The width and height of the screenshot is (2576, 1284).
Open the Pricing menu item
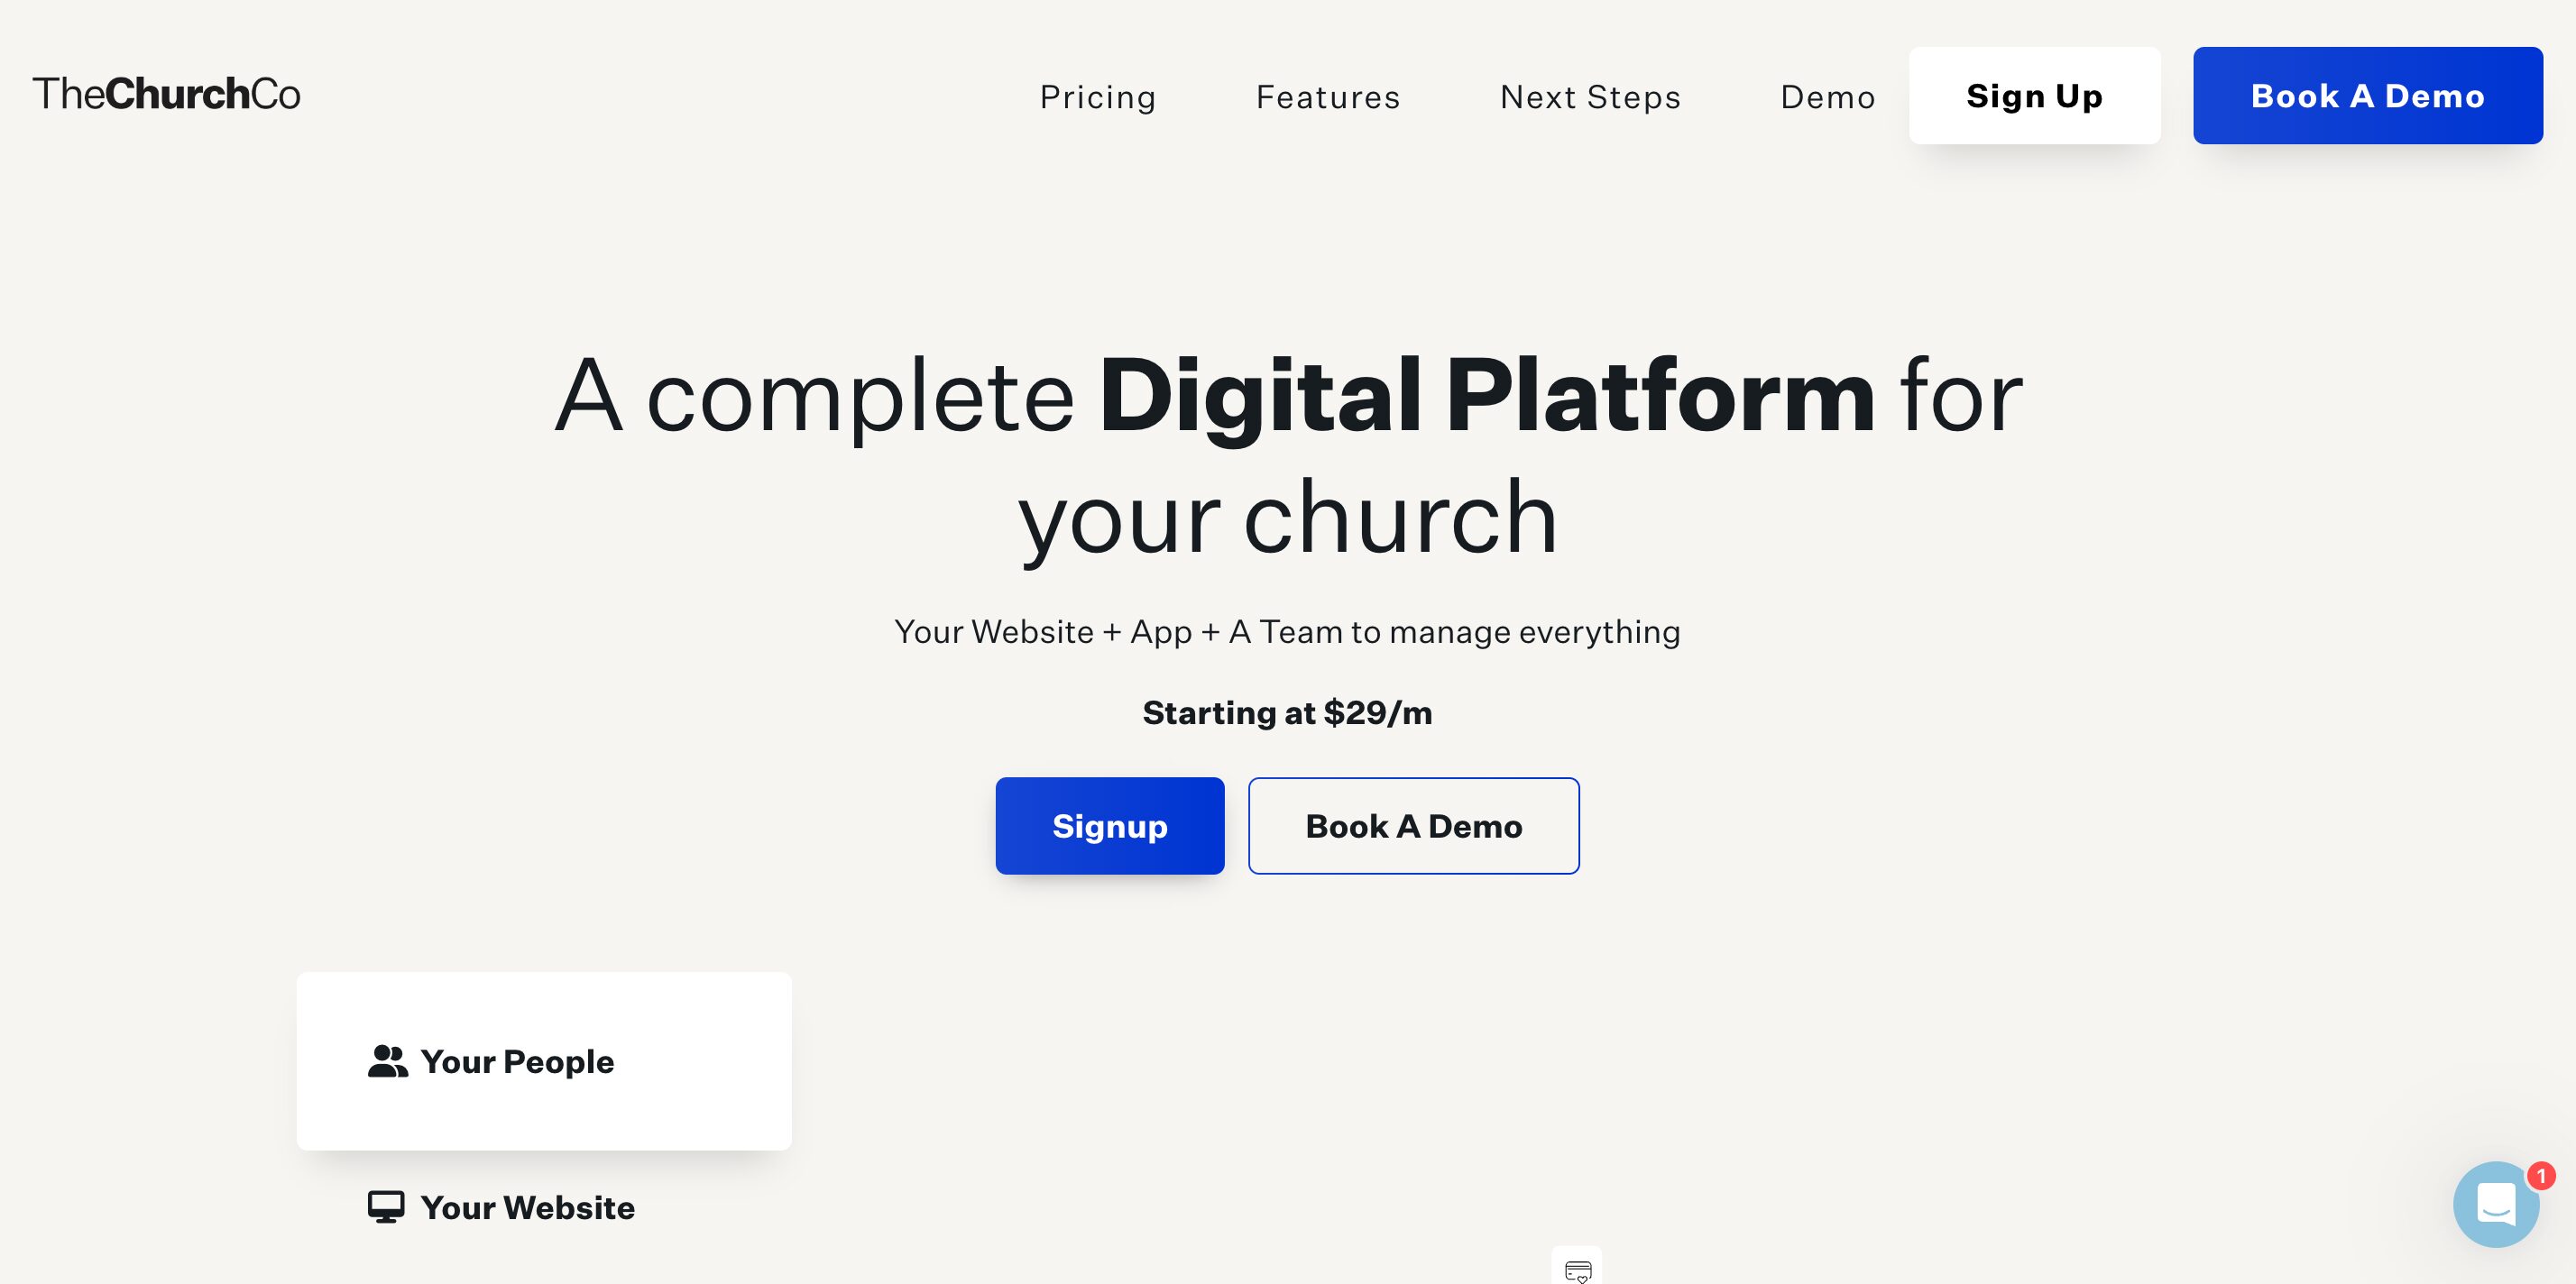pyautogui.click(x=1098, y=97)
